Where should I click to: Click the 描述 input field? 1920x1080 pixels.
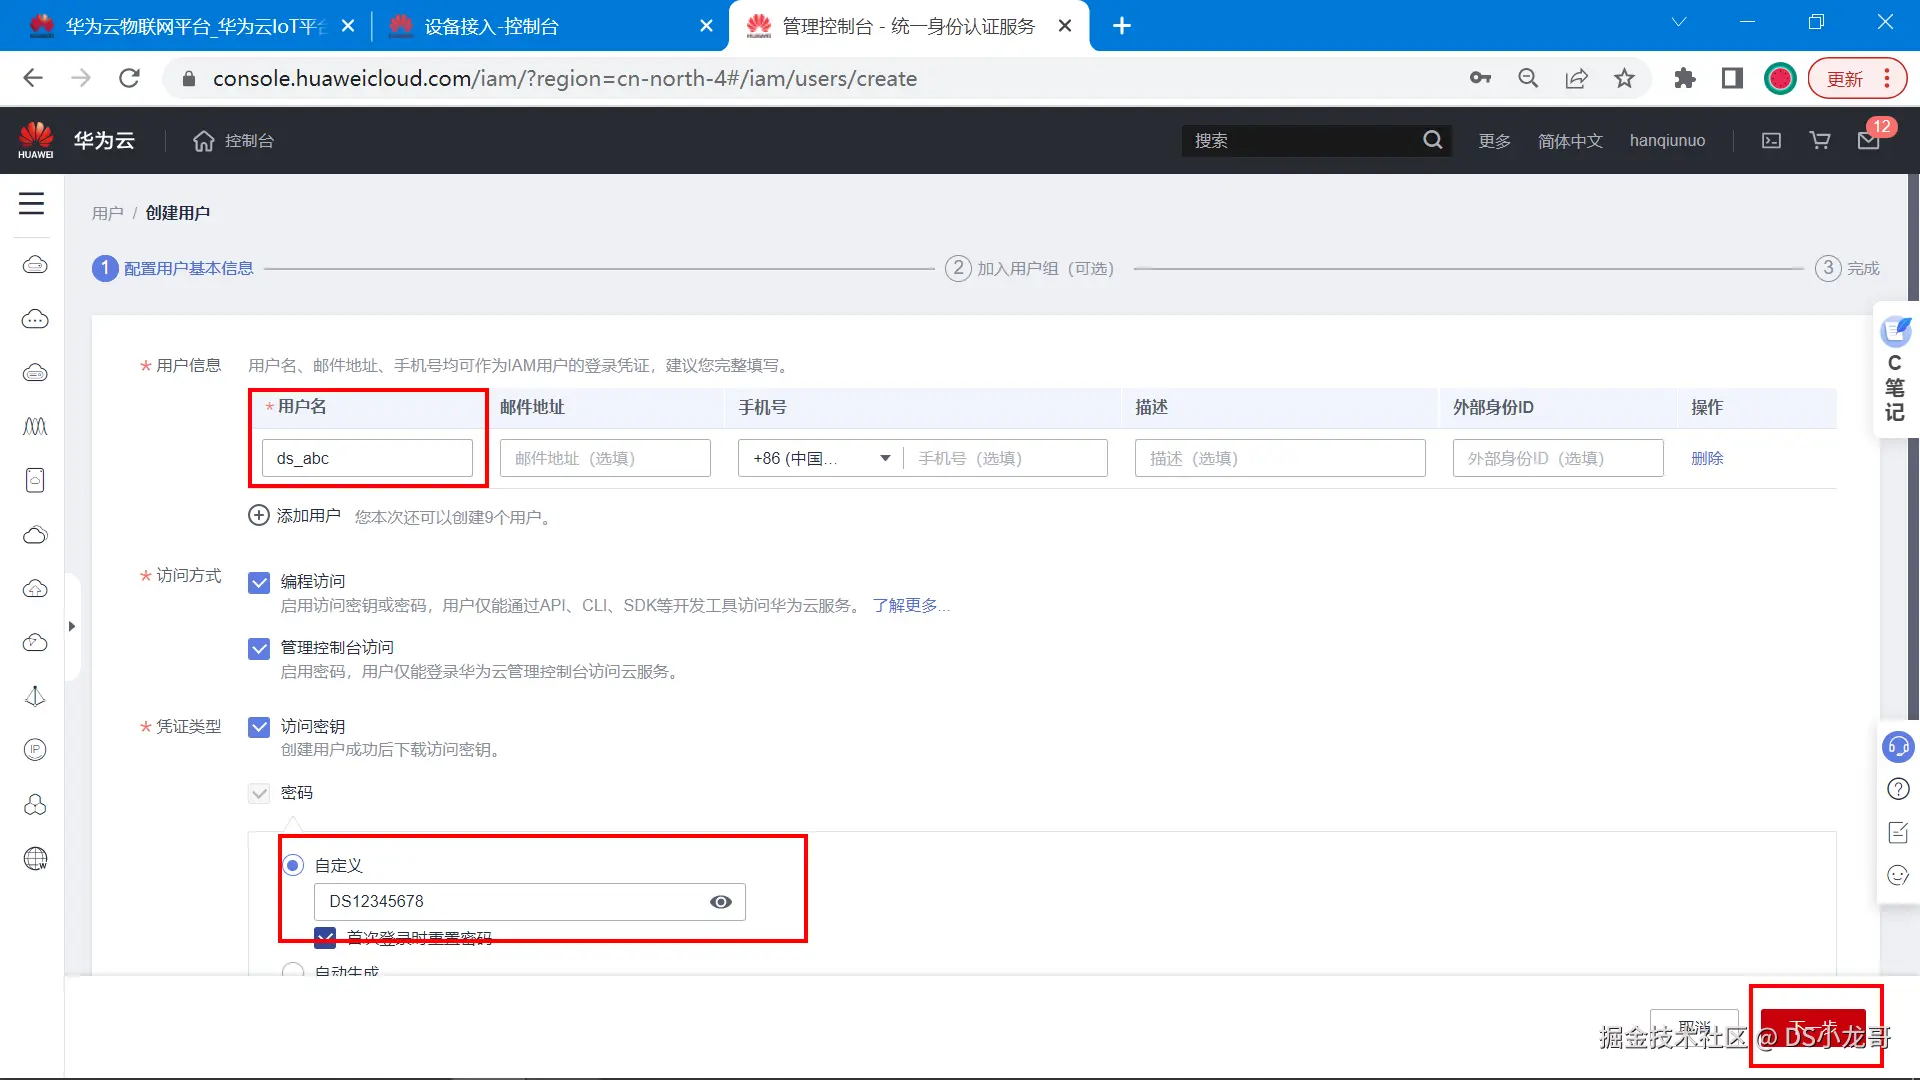pyautogui.click(x=1280, y=458)
